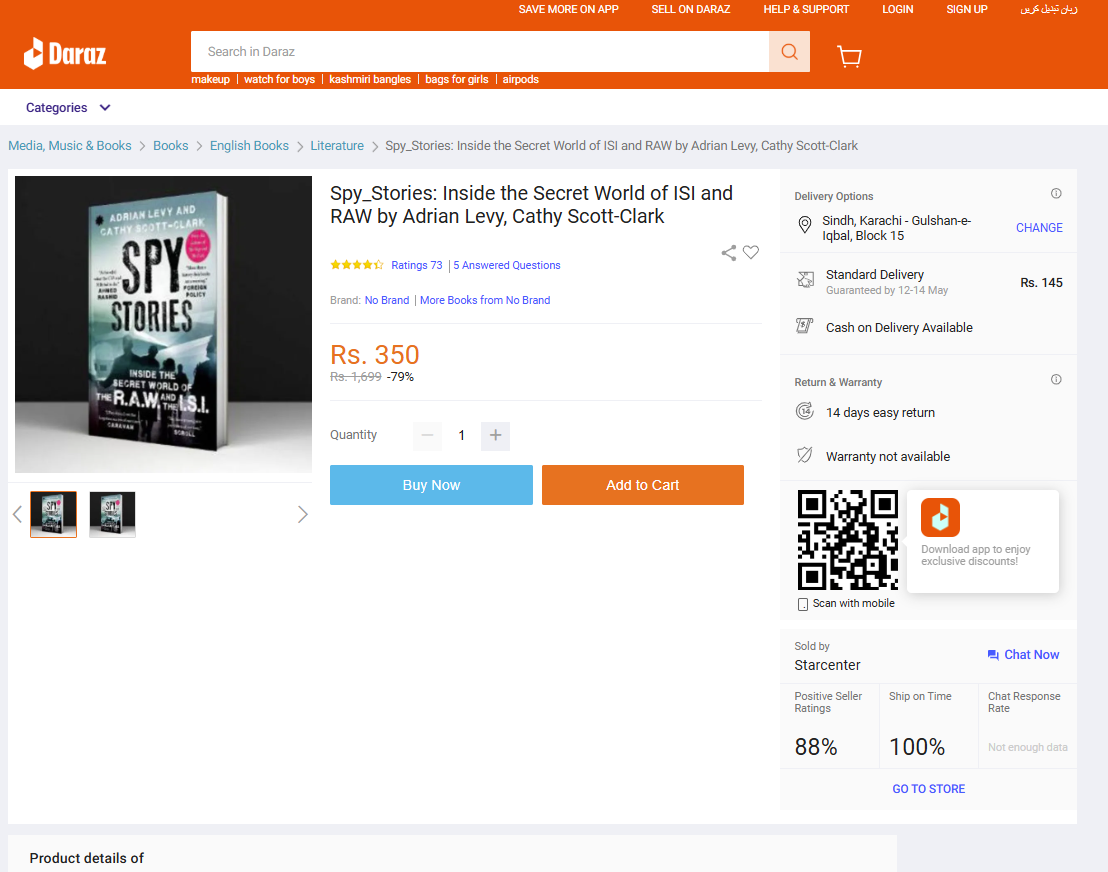Click watch for boys suggestion
This screenshot has height=872, width=1108.
pos(280,79)
